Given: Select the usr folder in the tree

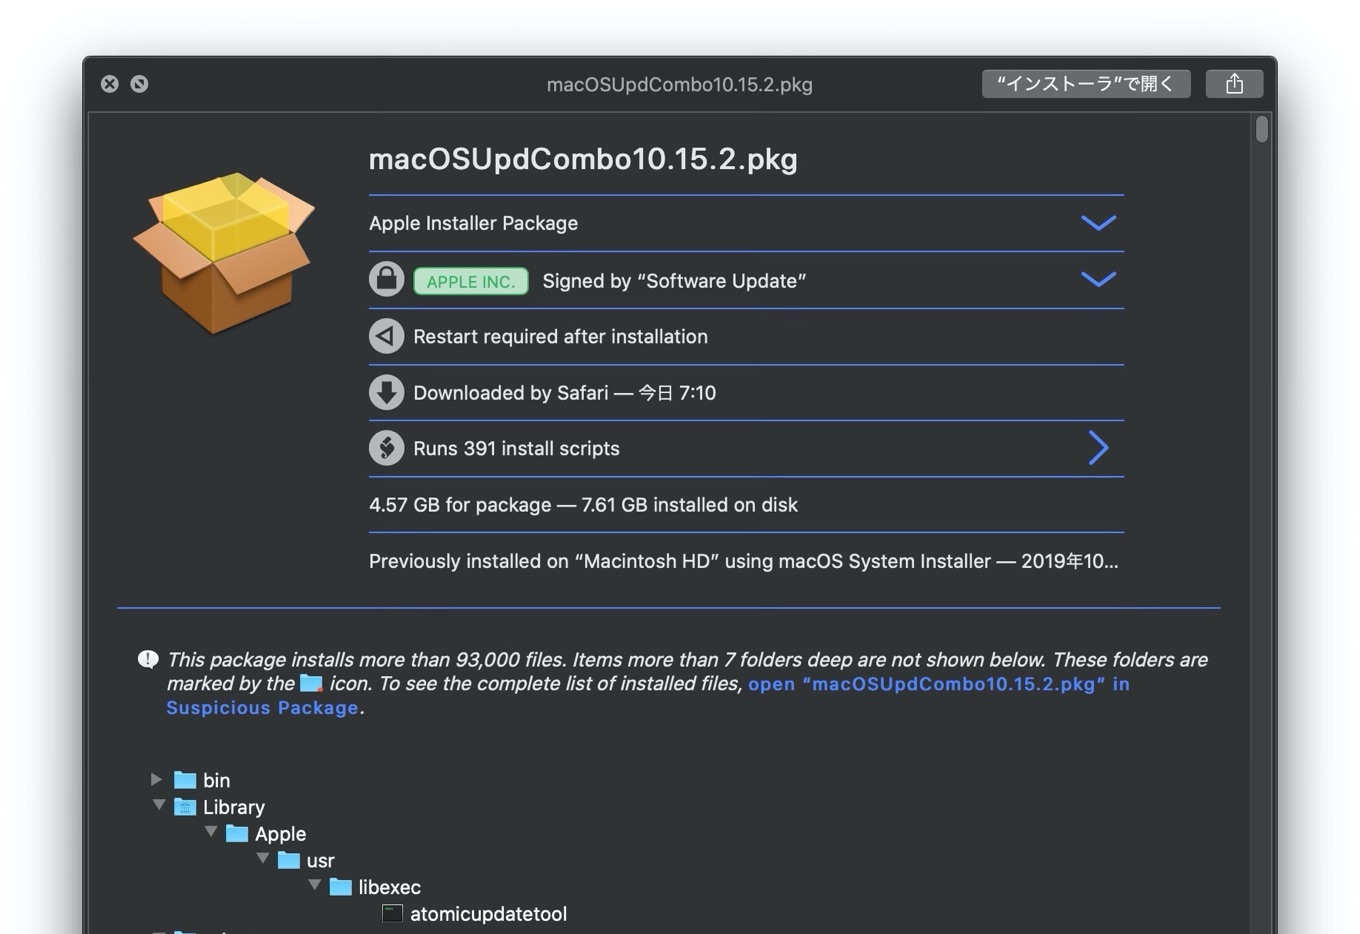Looking at the screenshot, I should click(319, 860).
